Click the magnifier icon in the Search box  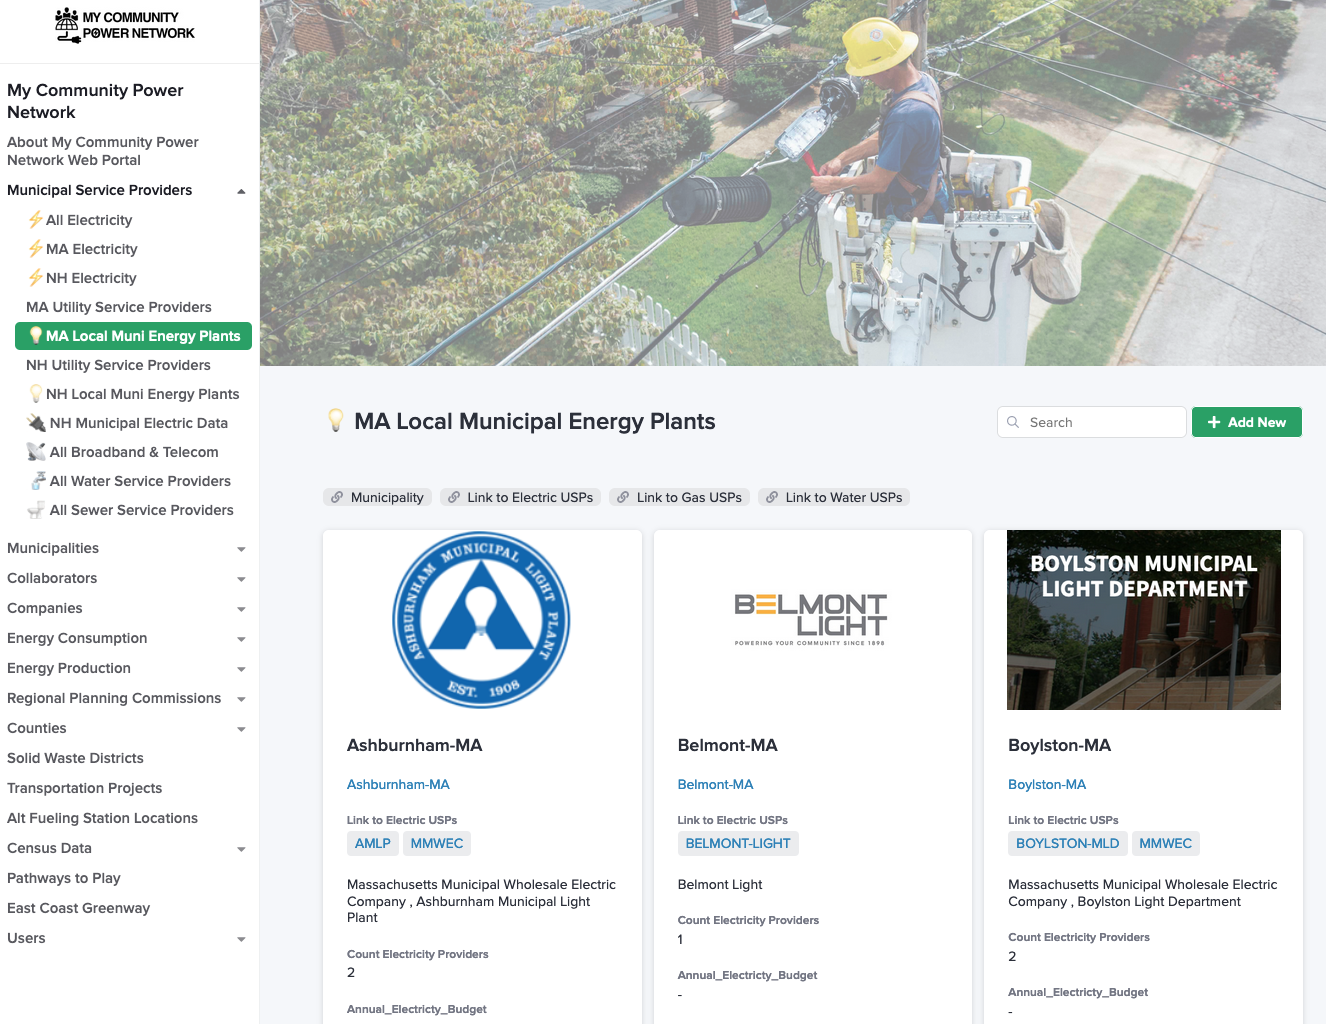click(1013, 422)
